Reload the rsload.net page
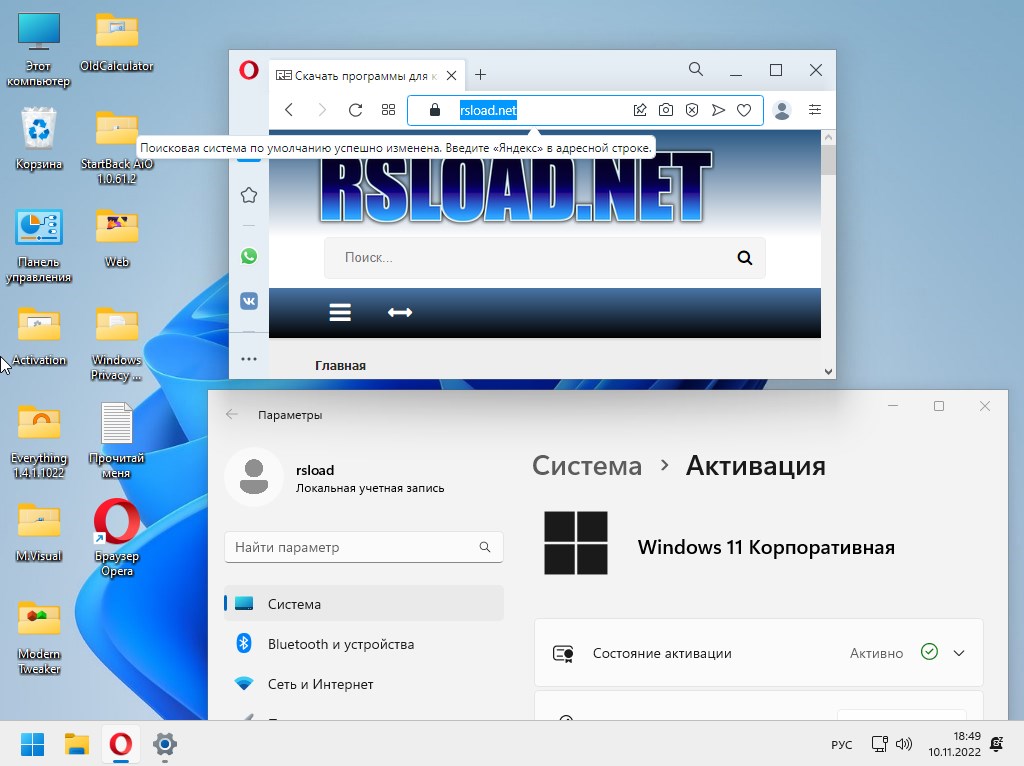Image resolution: width=1024 pixels, height=766 pixels. (355, 110)
